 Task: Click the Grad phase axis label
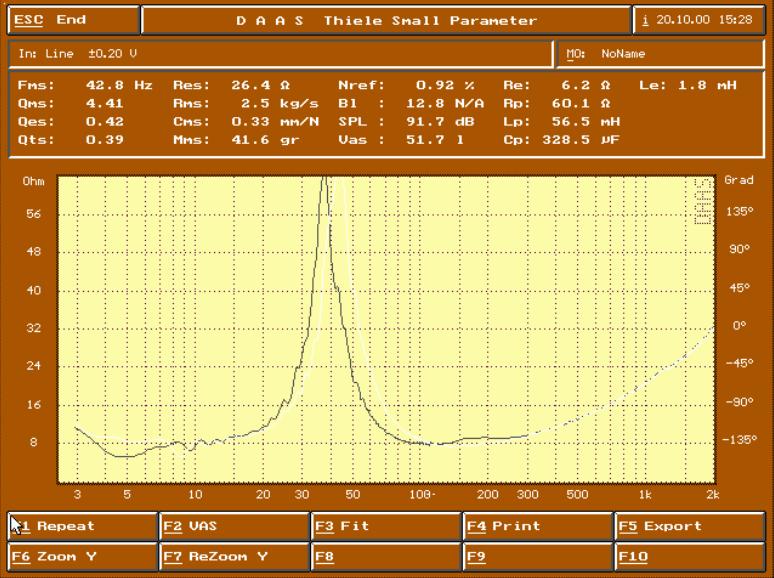pyautogui.click(x=738, y=181)
